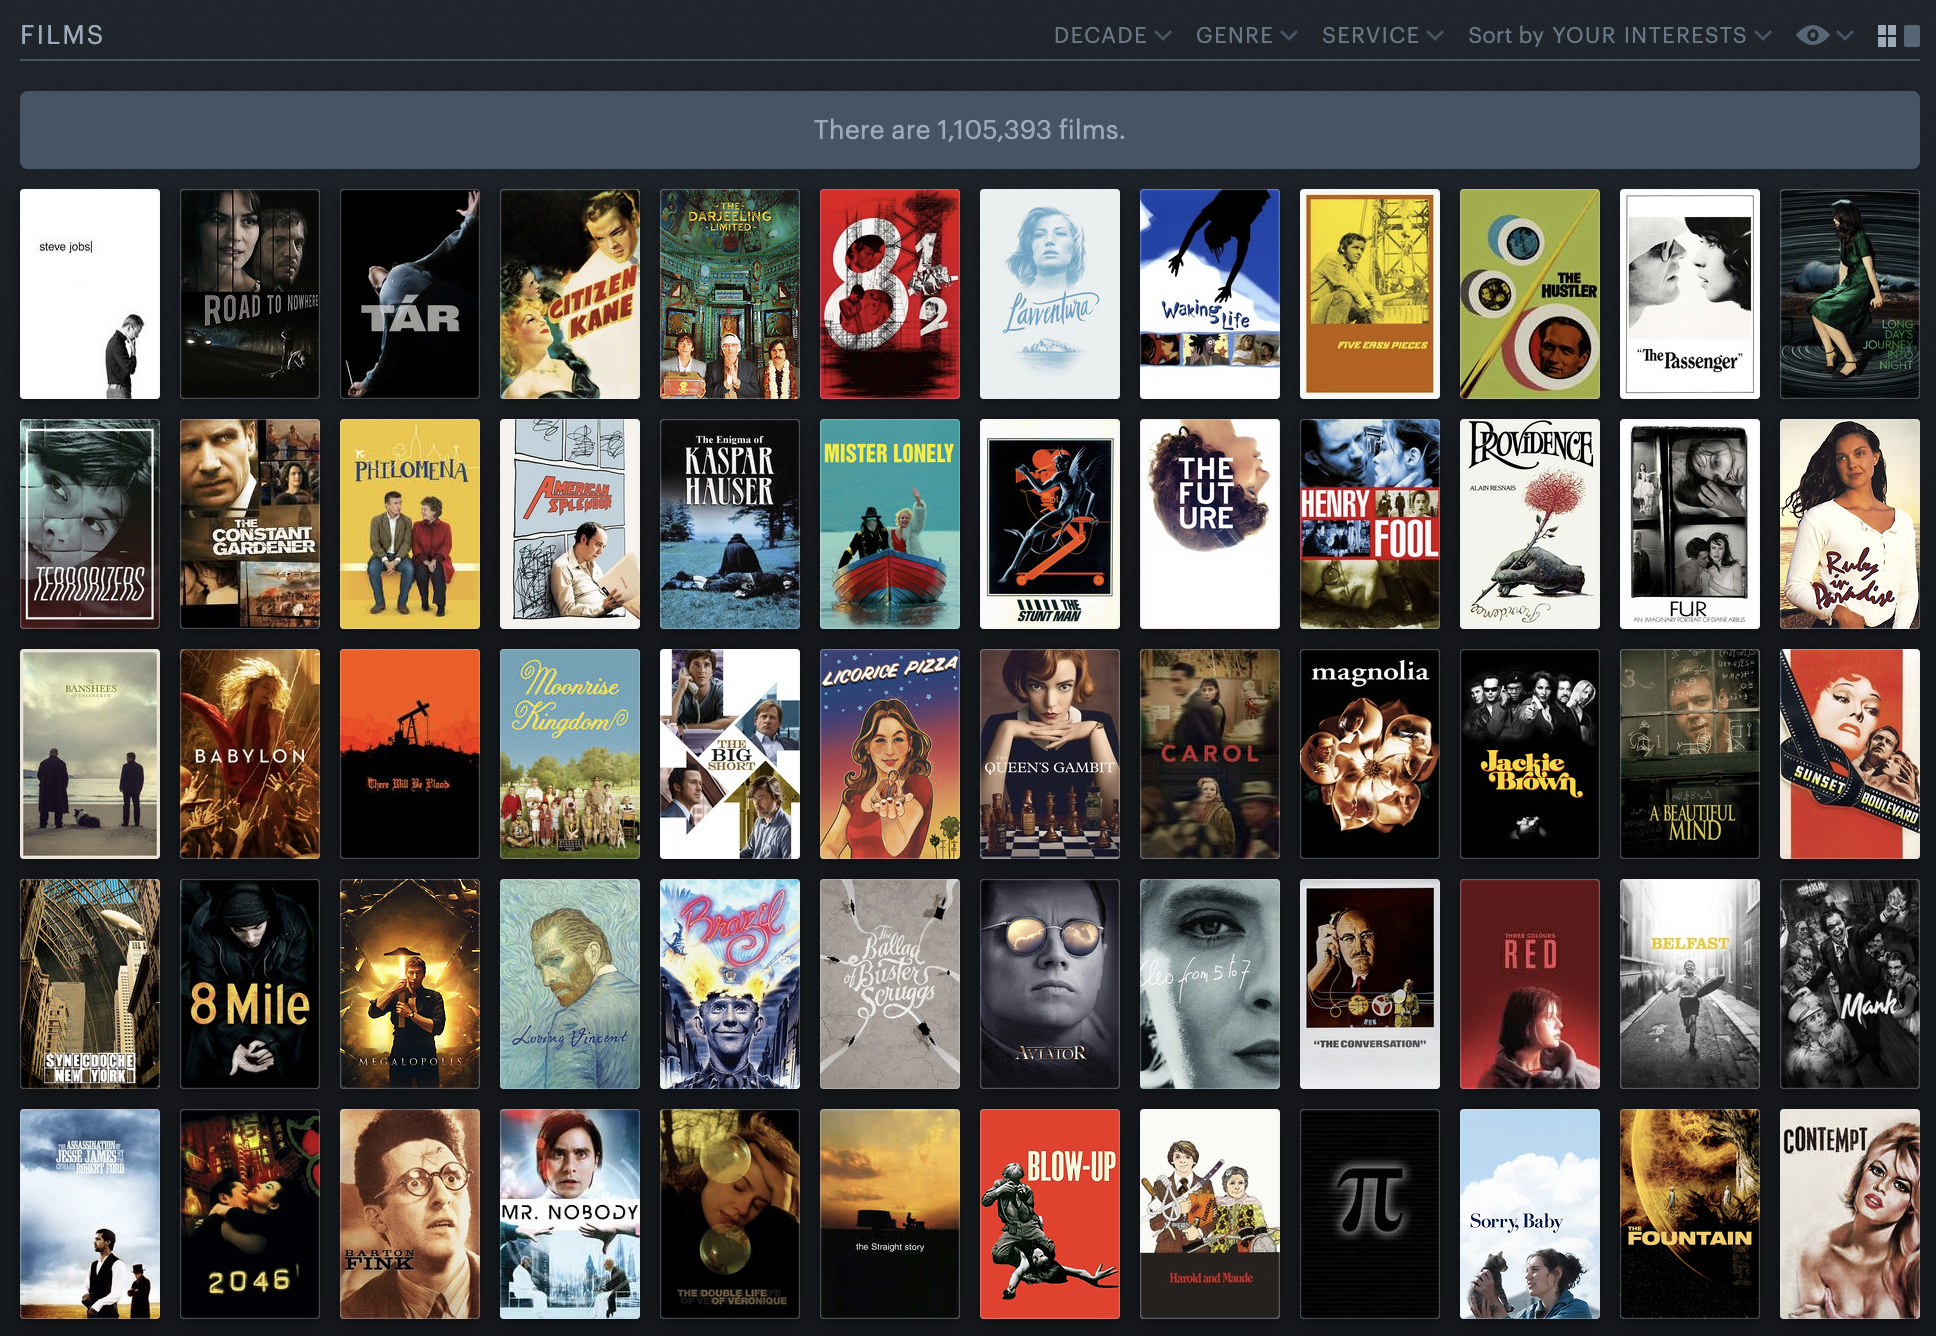Switch to the grid view icon
1936x1336 pixels.
tap(1886, 36)
